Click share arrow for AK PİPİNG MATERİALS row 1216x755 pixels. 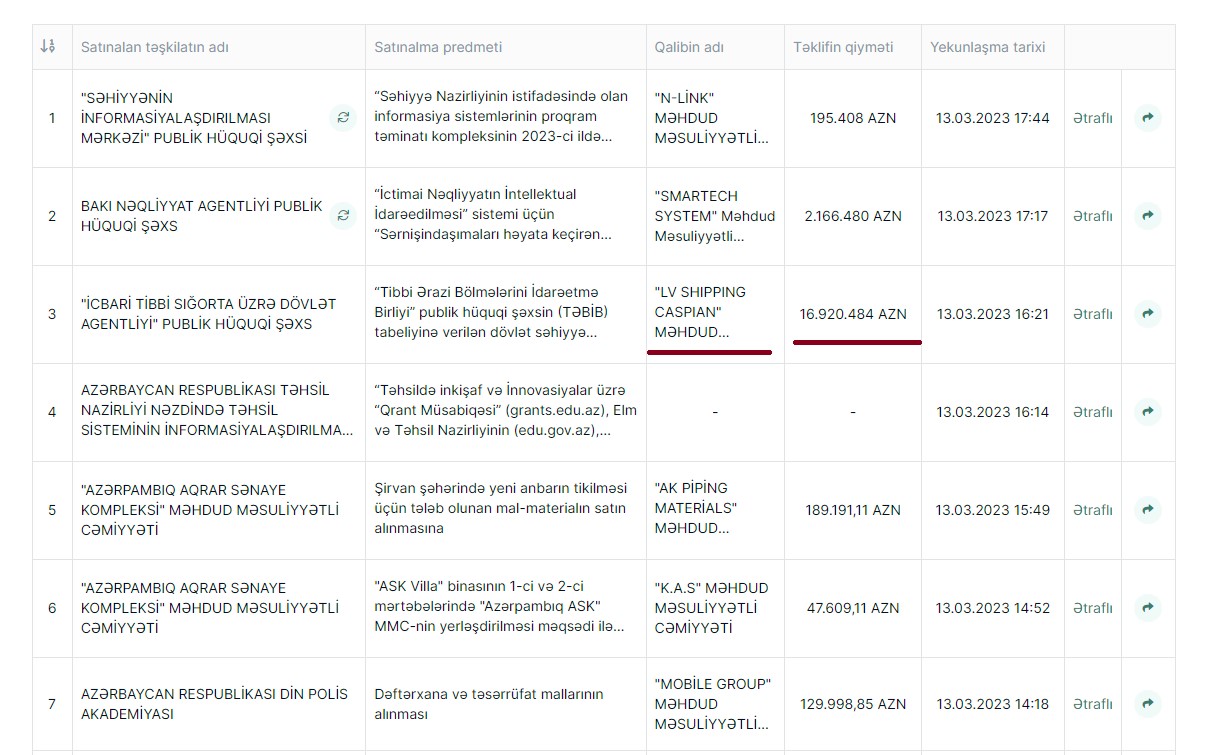point(1148,510)
